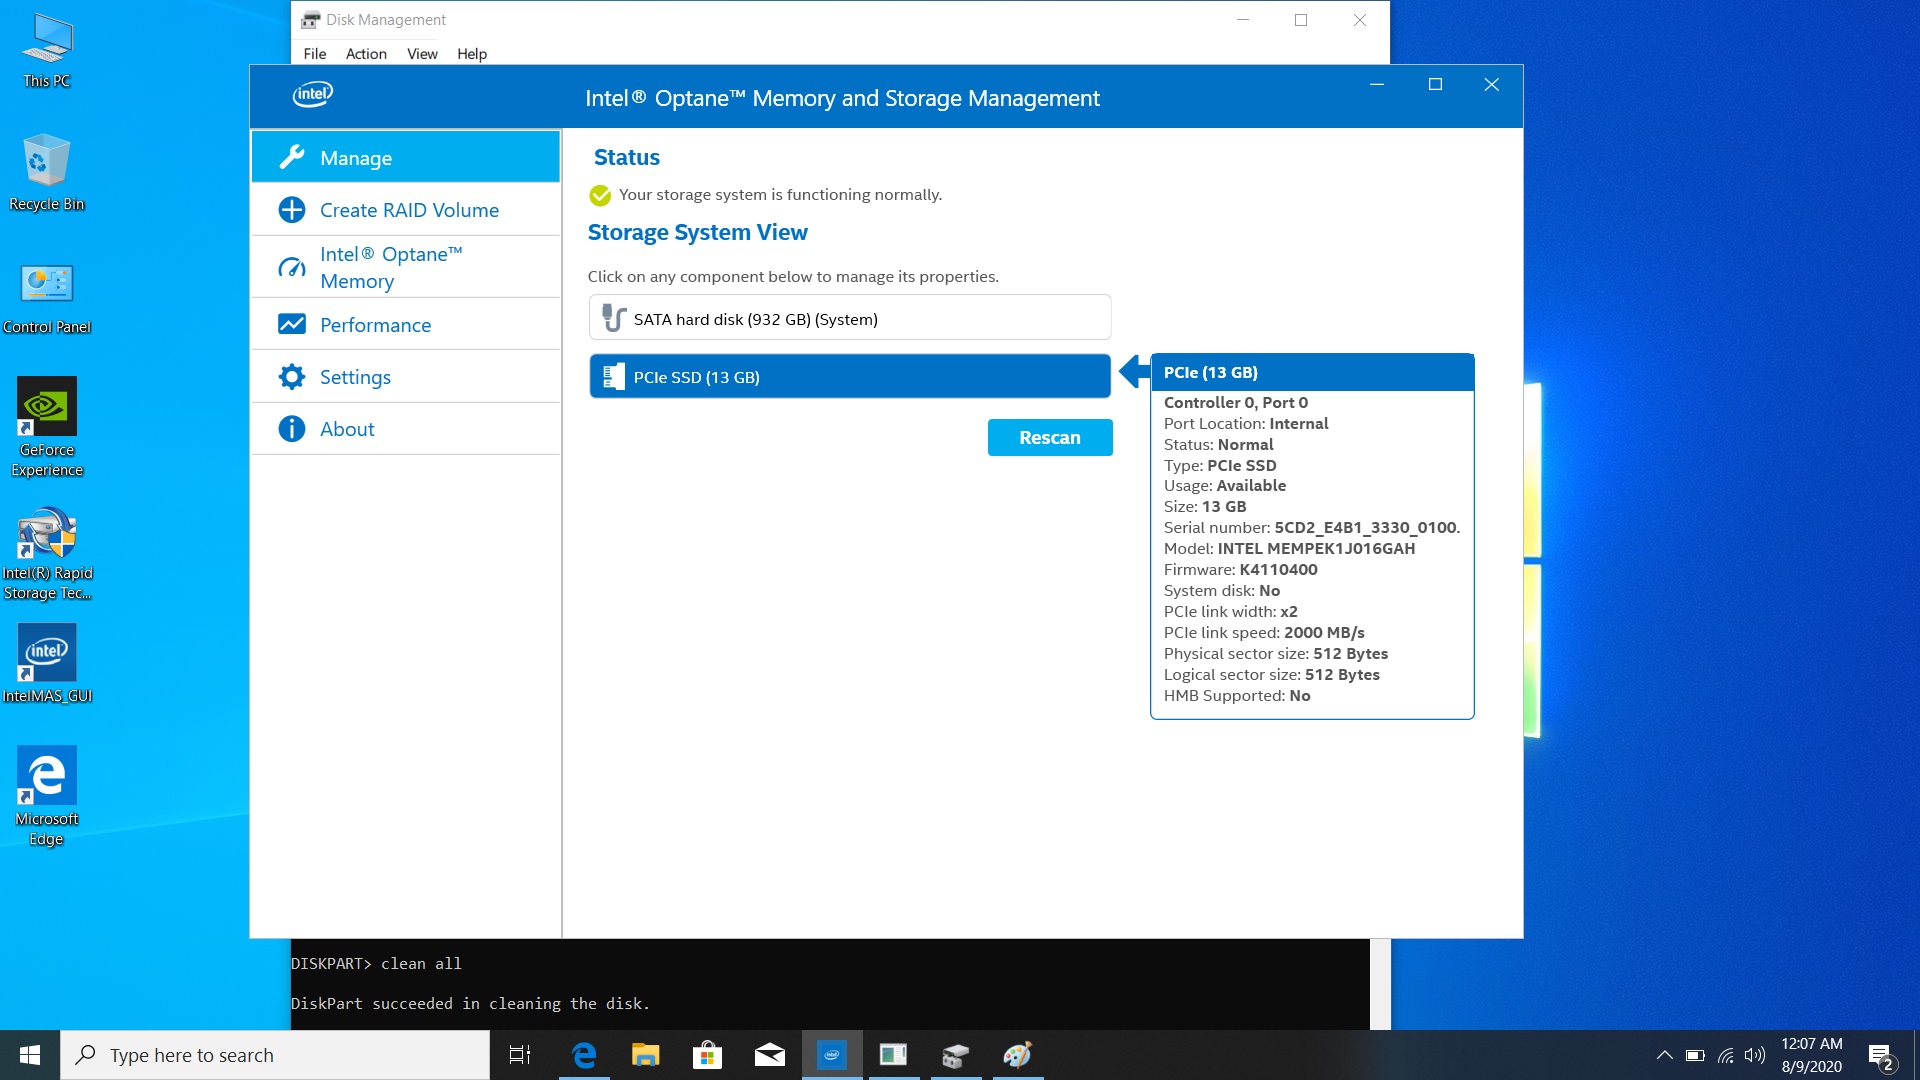Image resolution: width=1920 pixels, height=1080 pixels.
Task: Click the Windows Start button
Action: click(30, 1055)
